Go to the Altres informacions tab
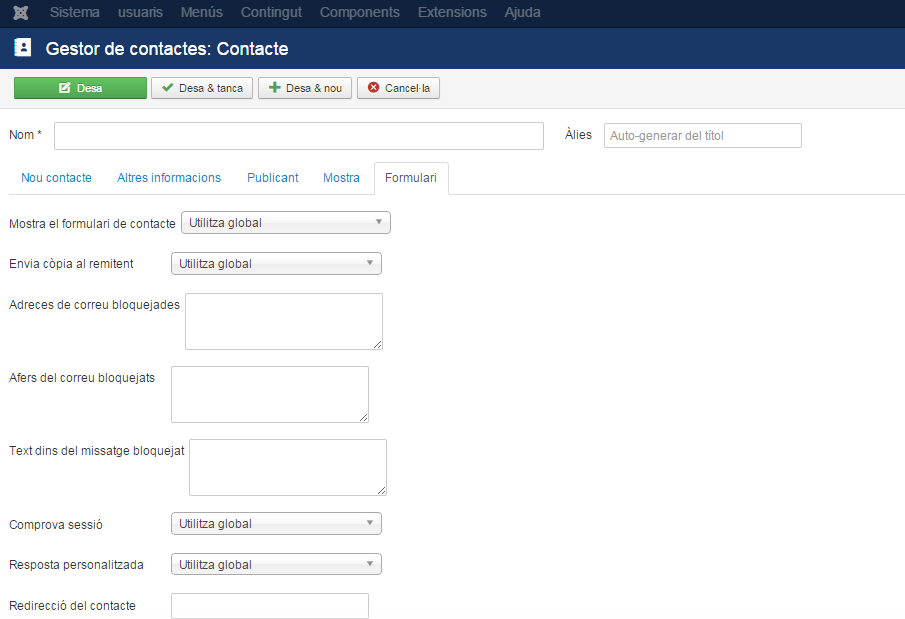Screen dimensions: 905x619 point(169,178)
